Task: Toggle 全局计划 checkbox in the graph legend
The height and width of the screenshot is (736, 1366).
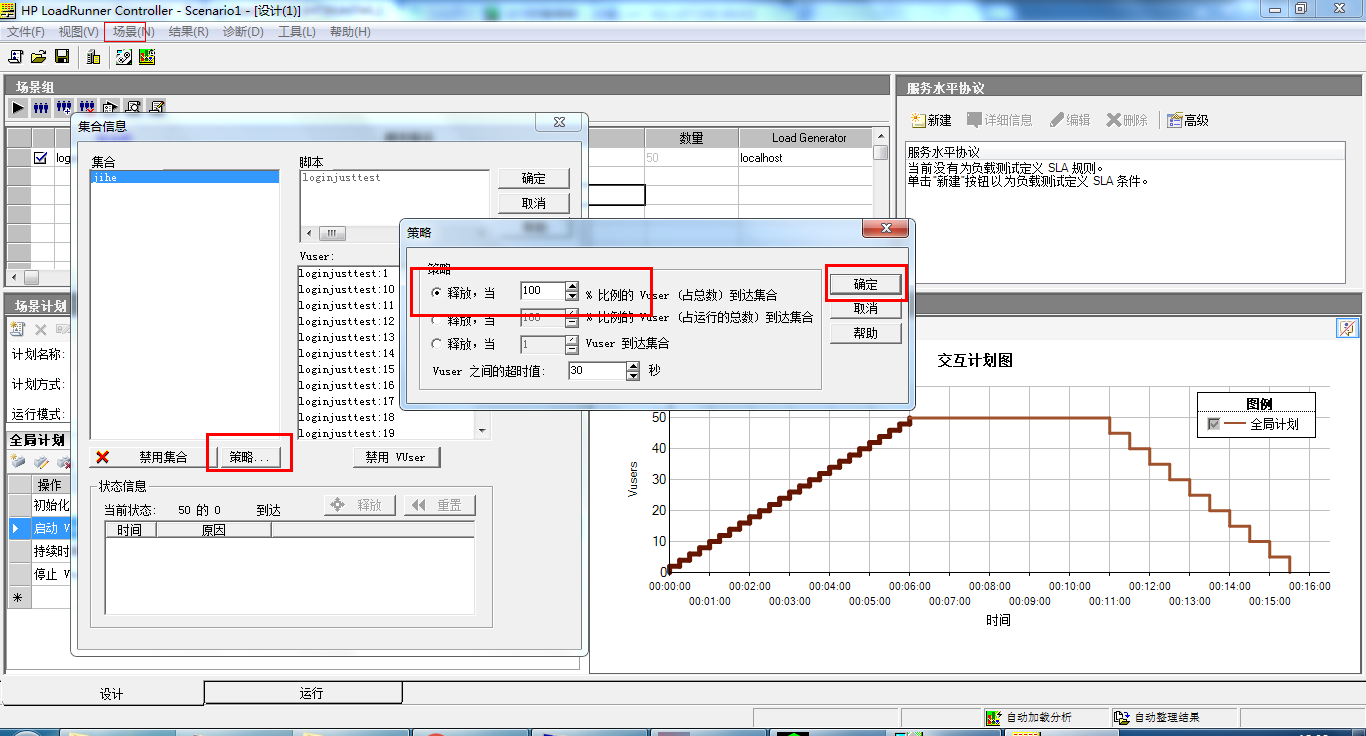Action: click(x=1214, y=424)
